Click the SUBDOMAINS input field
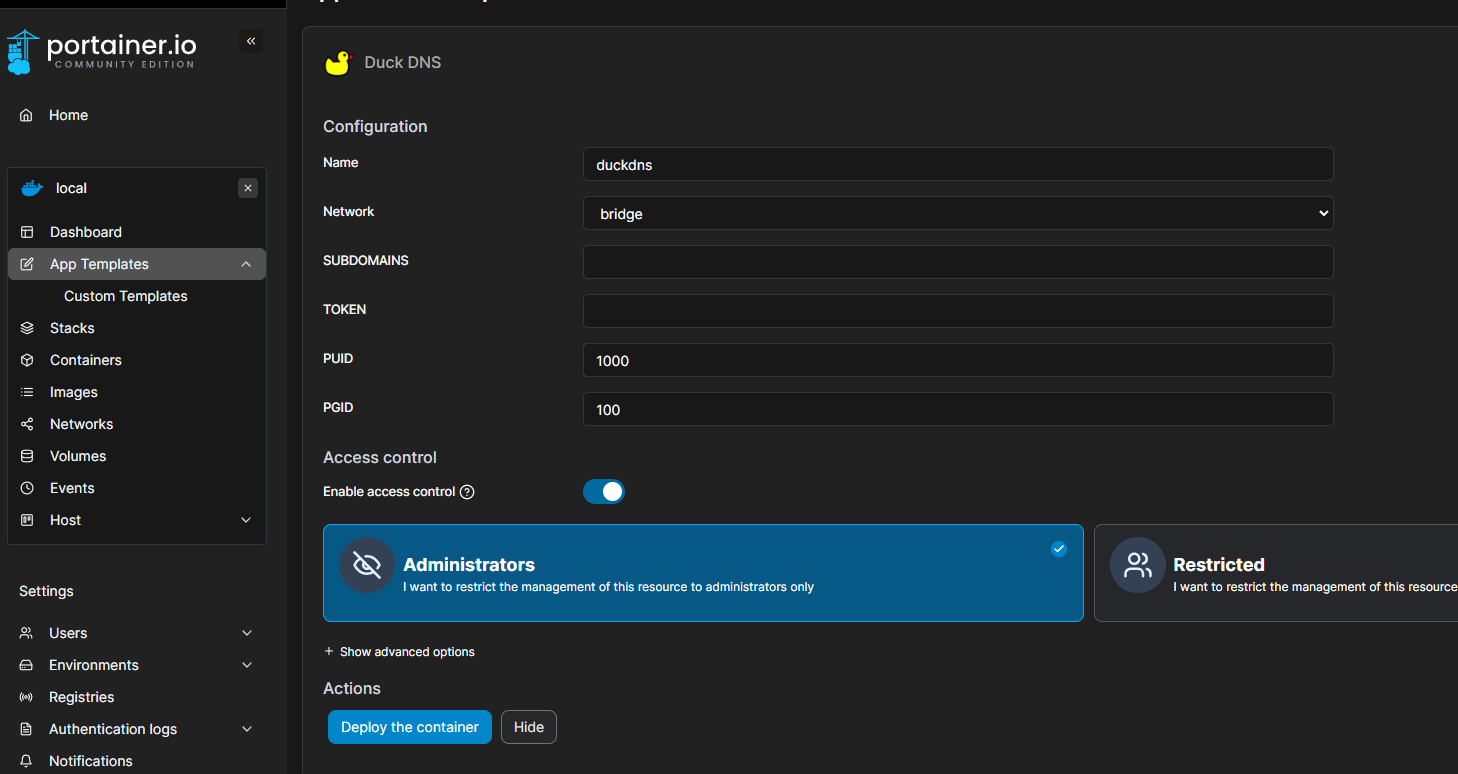The width and height of the screenshot is (1458, 774). pyautogui.click(x=958, y=262)
